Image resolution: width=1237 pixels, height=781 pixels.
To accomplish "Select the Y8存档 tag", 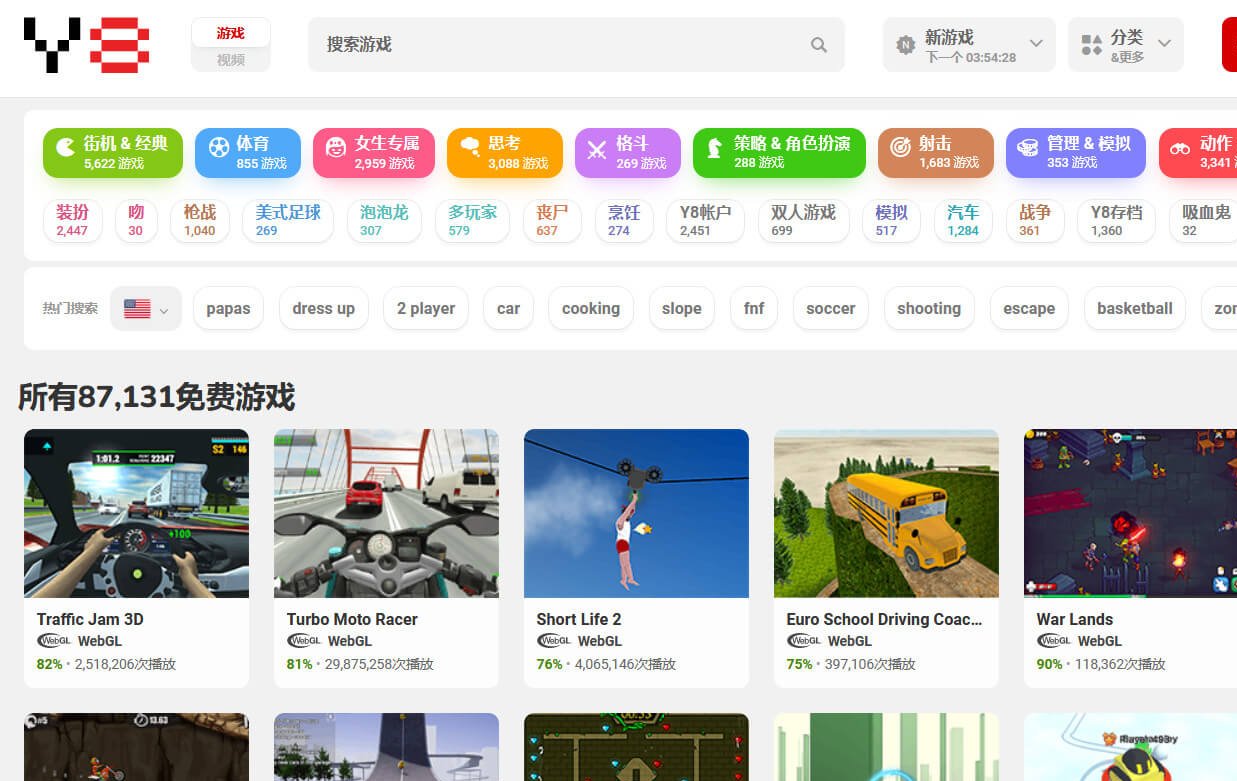I will pyautogui.click(x=1117, y=221).
